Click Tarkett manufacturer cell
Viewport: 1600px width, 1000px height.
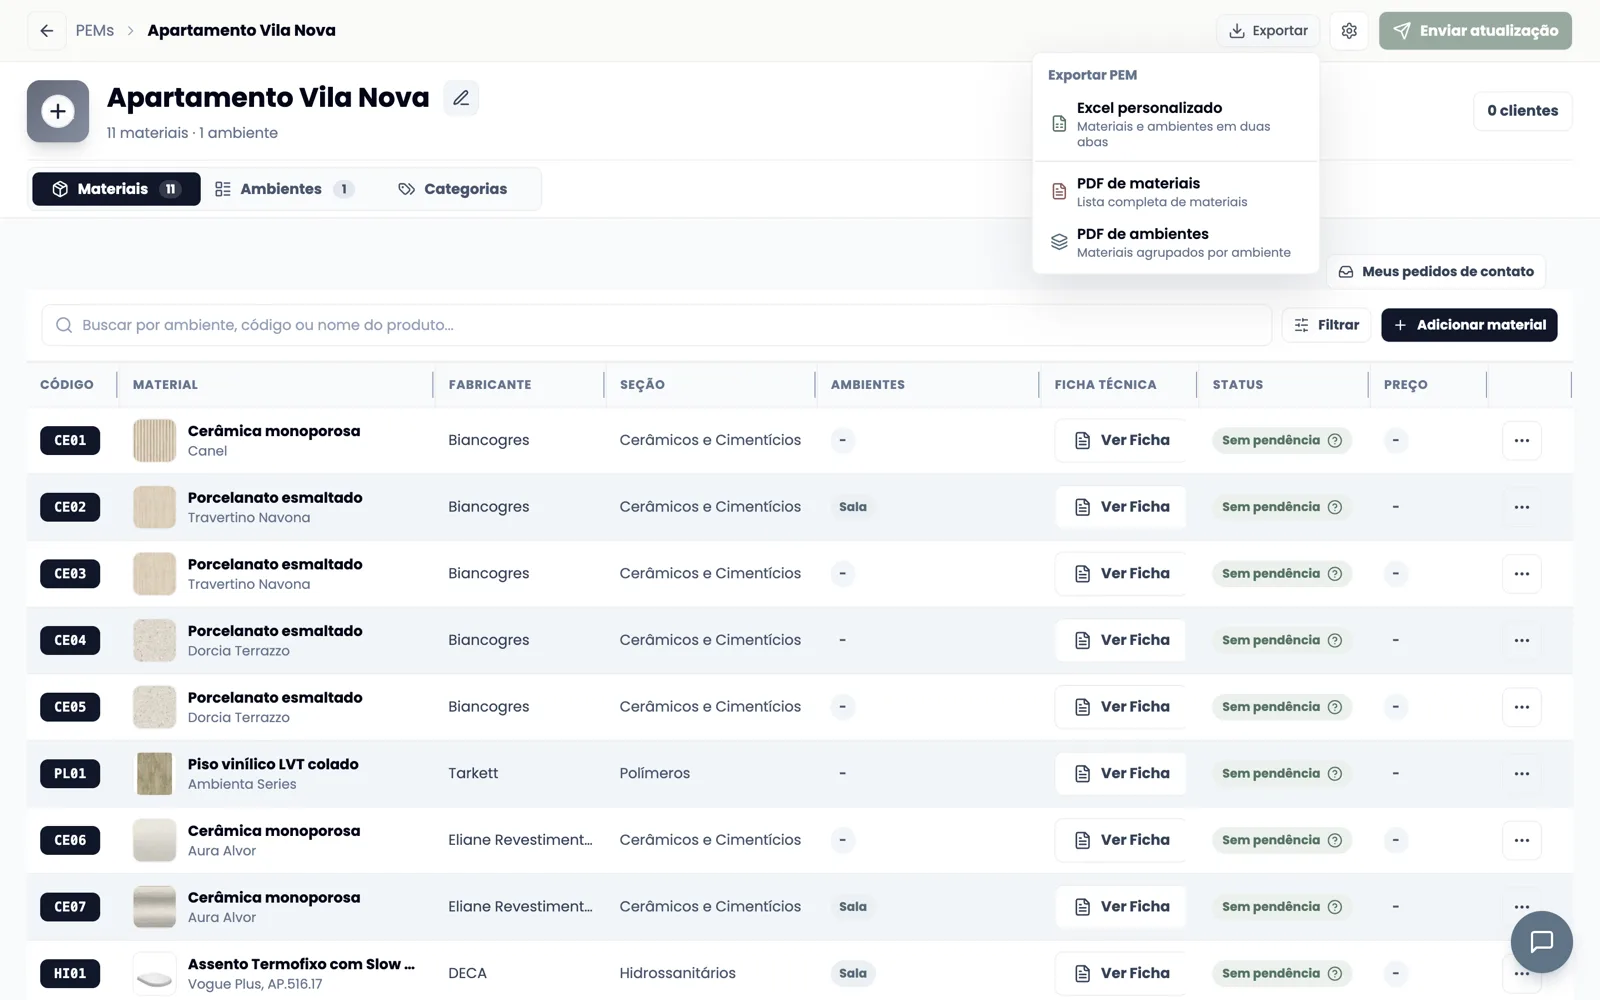473,774
